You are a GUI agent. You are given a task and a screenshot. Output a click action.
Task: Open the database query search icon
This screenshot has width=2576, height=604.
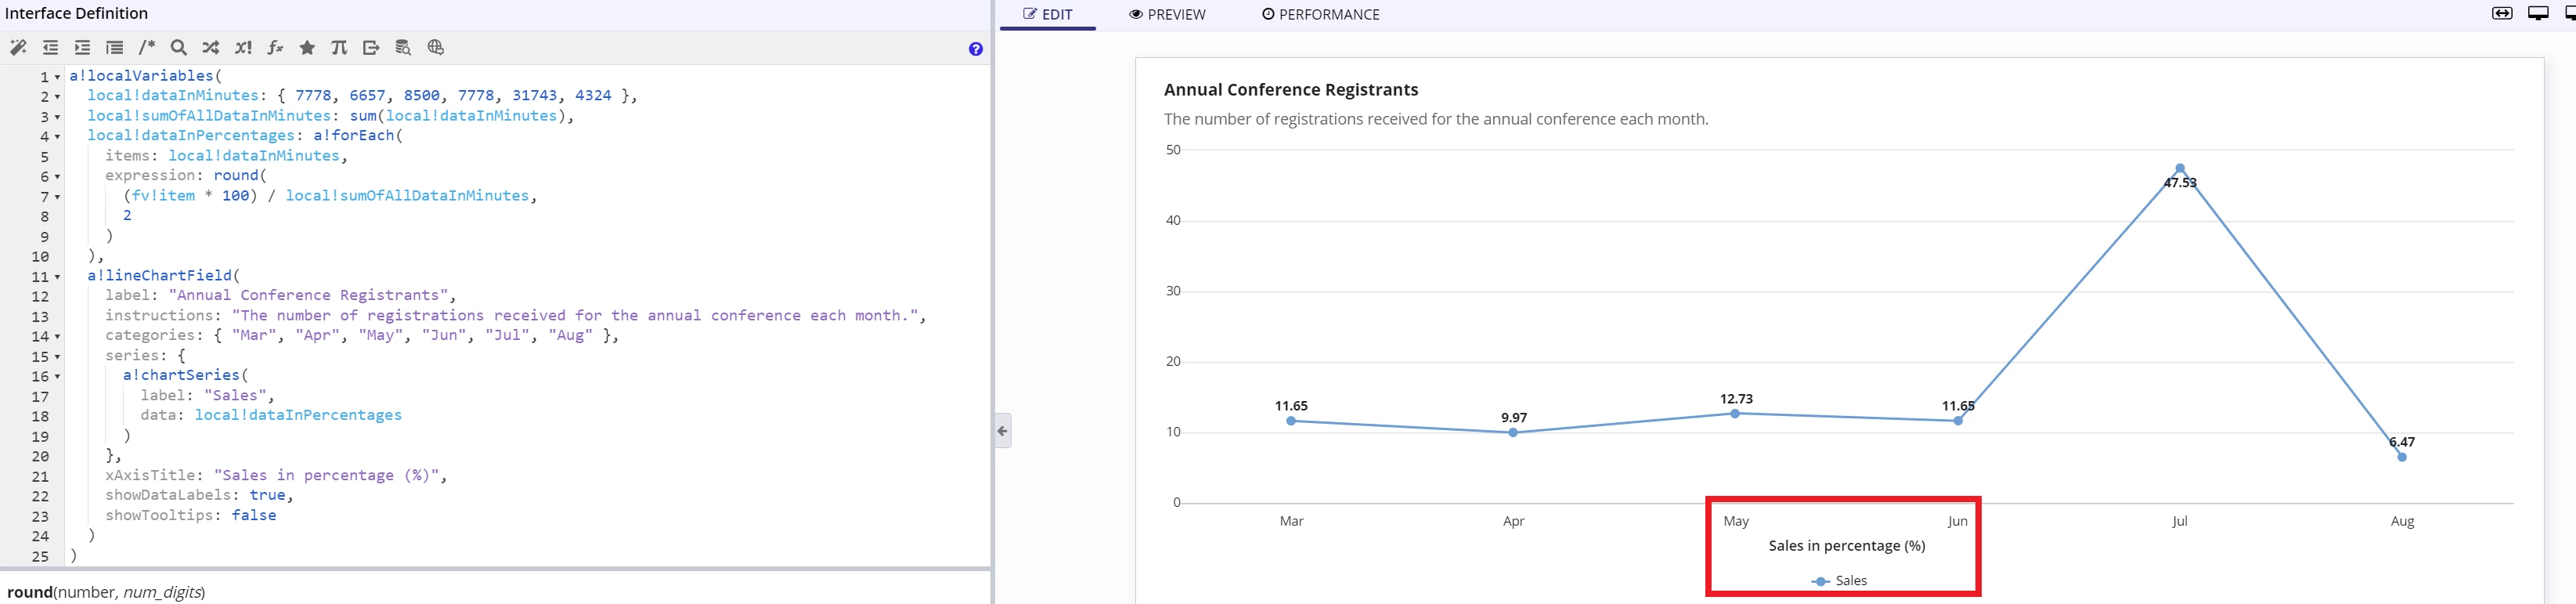[403, 48]
